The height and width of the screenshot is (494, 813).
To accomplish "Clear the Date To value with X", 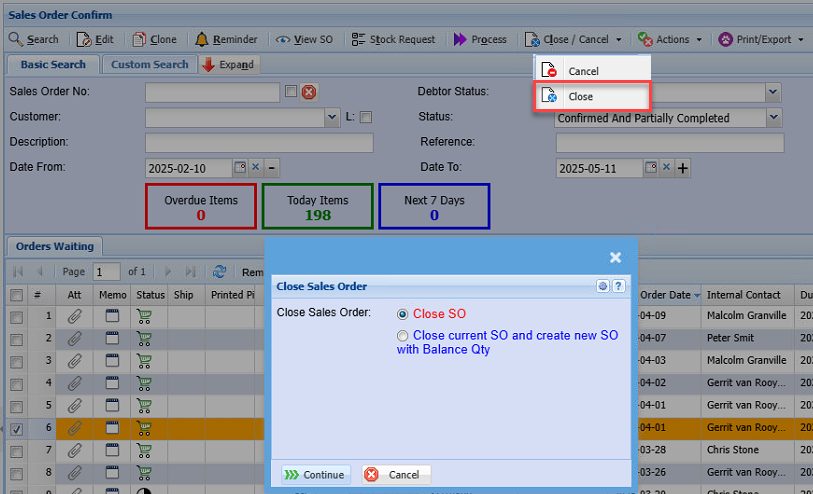I will 666,167.
